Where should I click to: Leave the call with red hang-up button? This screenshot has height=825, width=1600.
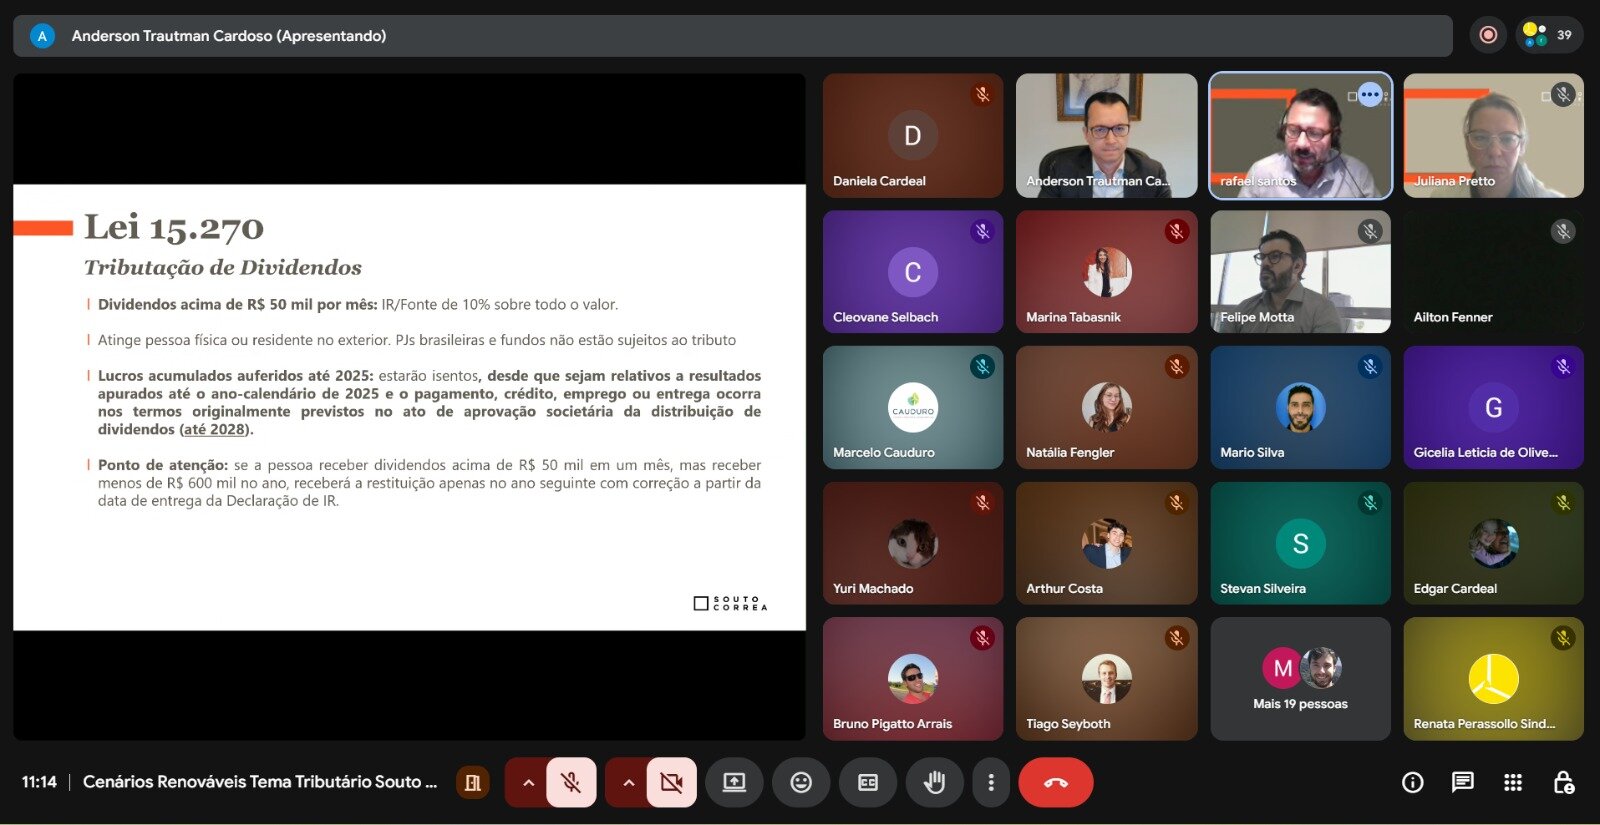coord(1055,782)
